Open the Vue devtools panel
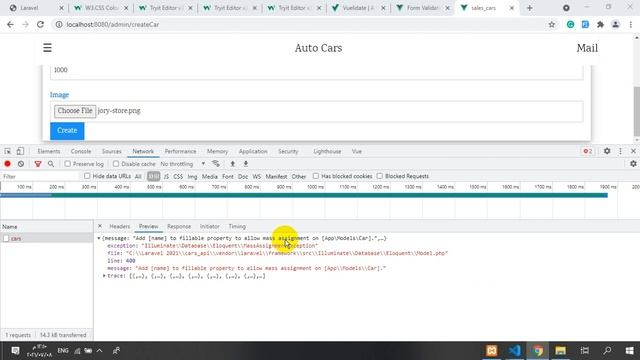 (x=357, y=151)
